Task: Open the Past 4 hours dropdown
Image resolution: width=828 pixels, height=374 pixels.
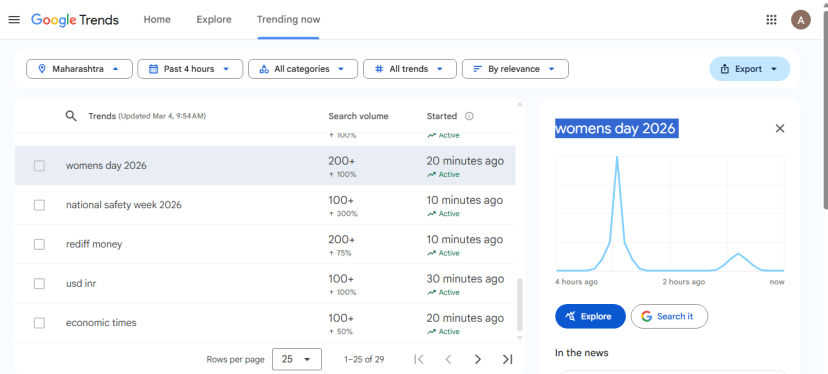Action: (x=190, y=69)
